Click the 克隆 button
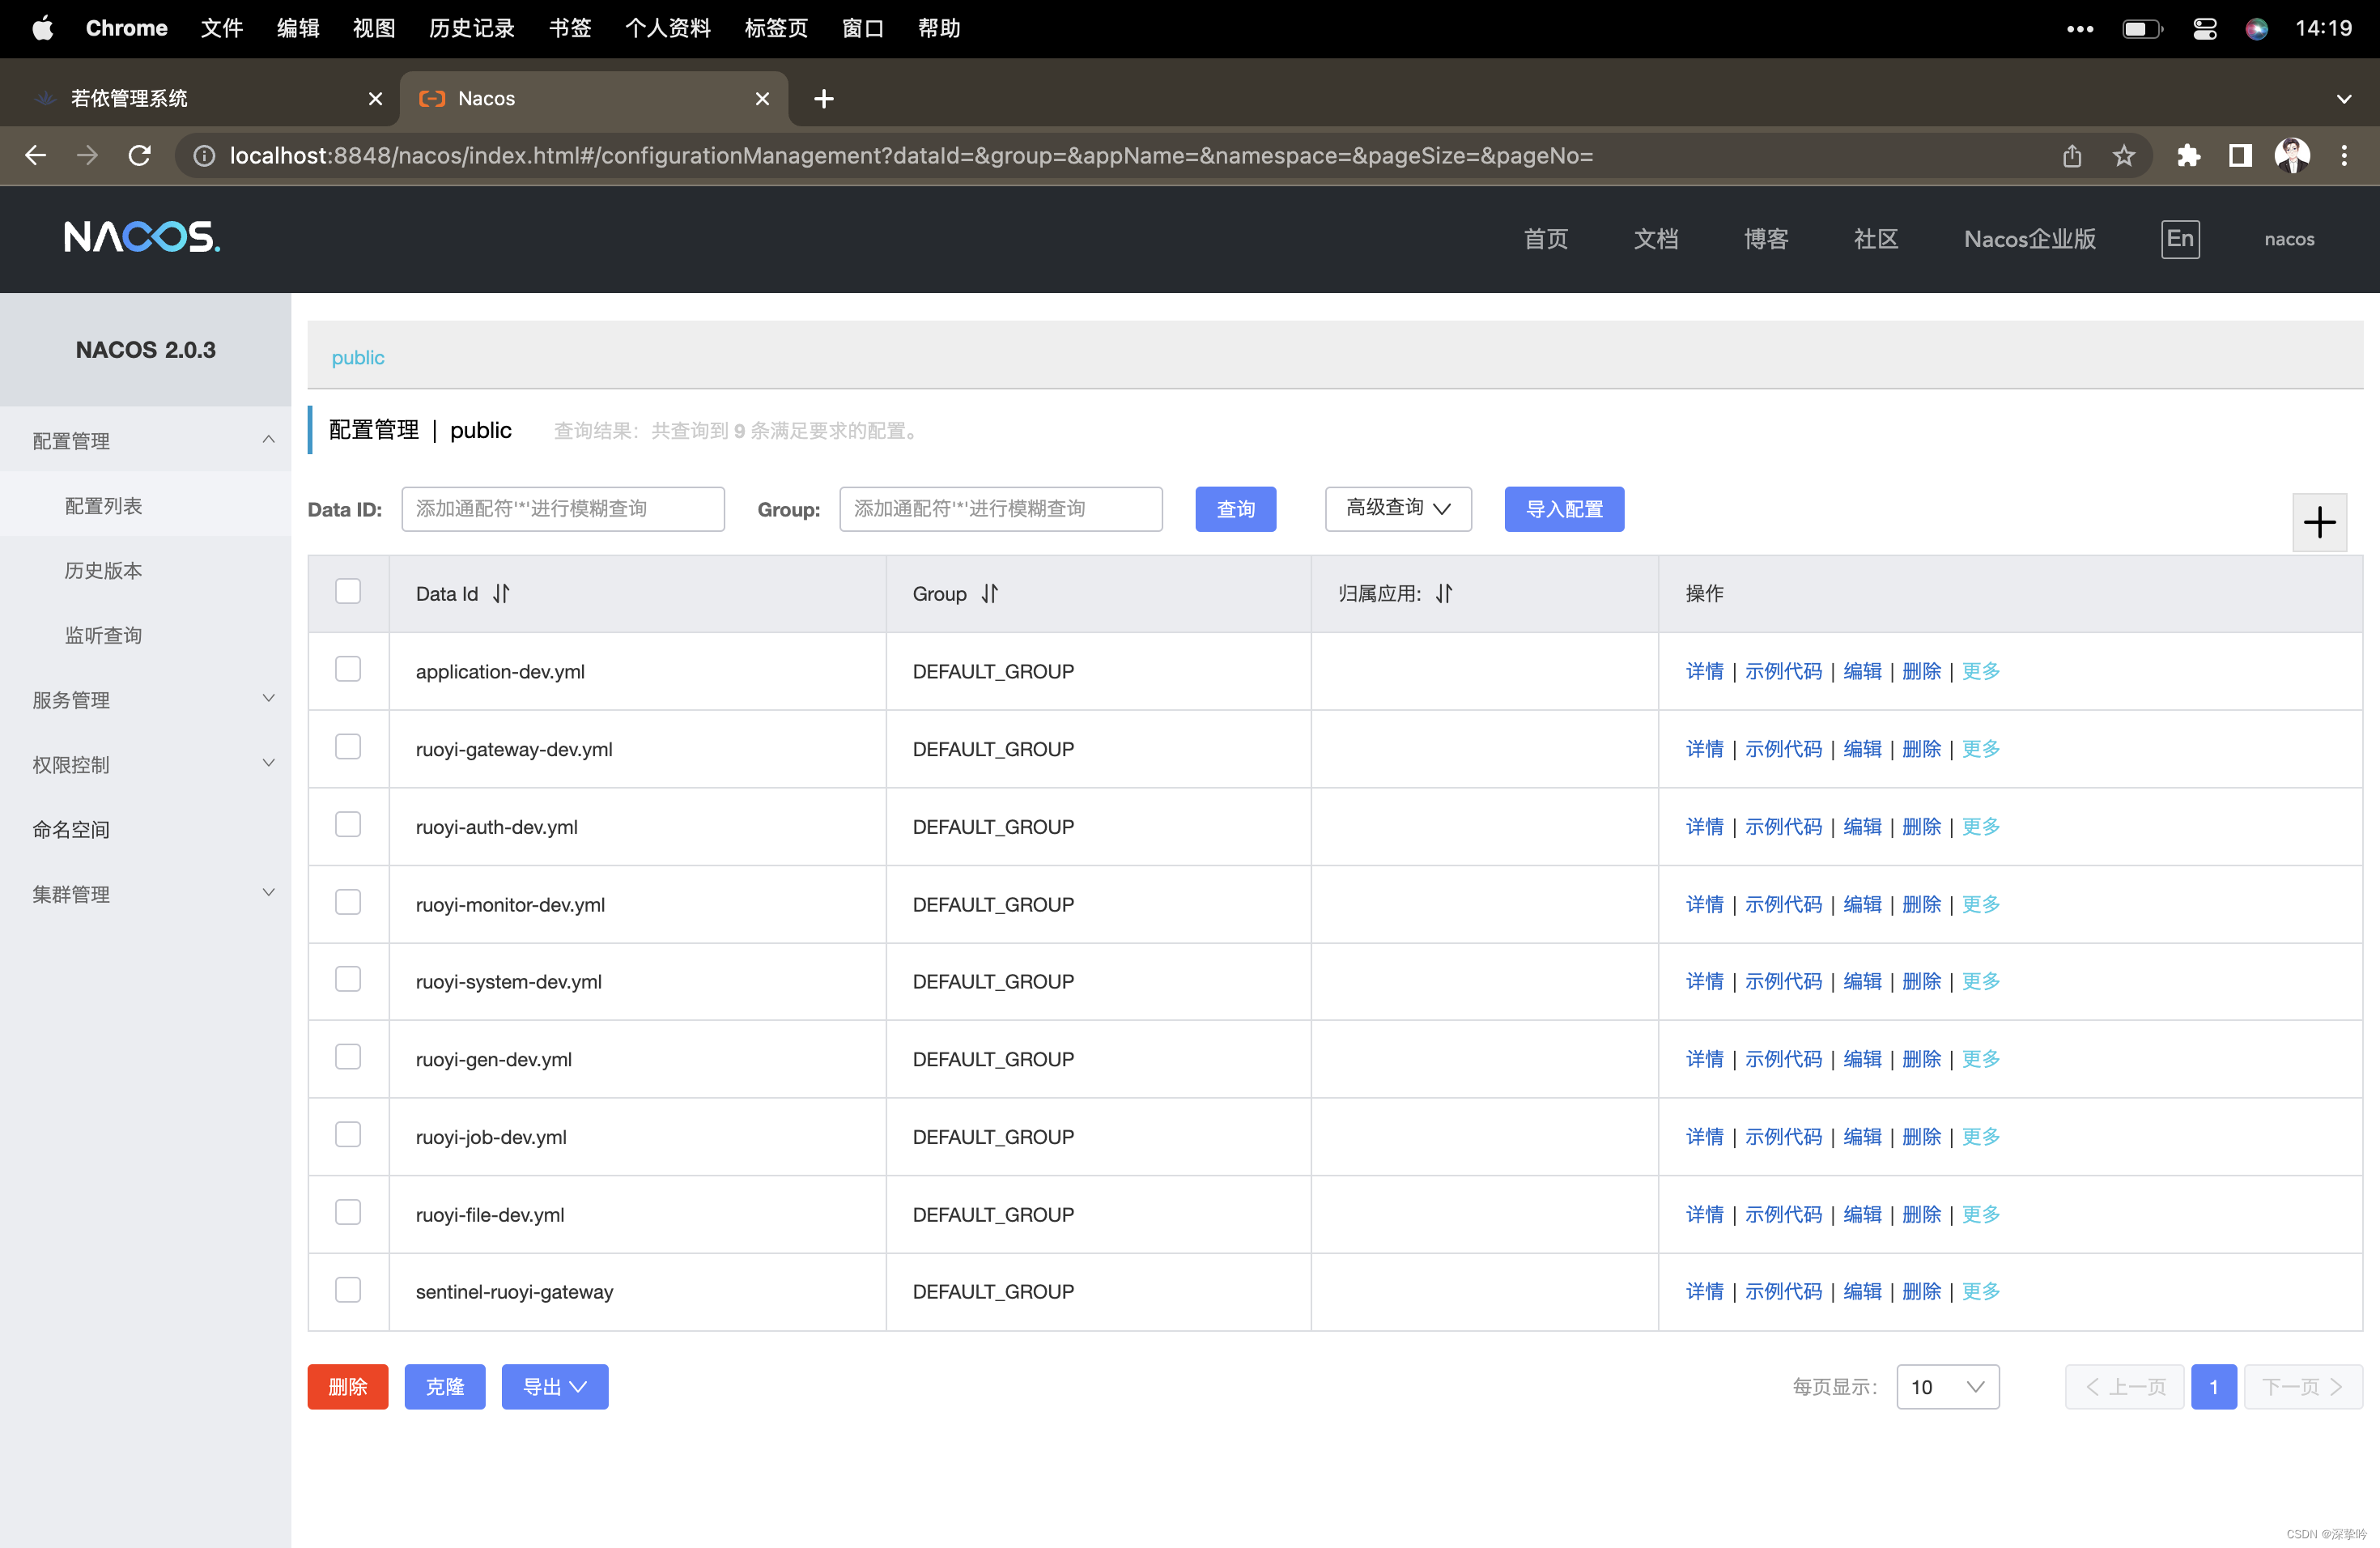The width and height of the screenshot is (2380, 1548). 444,1387
